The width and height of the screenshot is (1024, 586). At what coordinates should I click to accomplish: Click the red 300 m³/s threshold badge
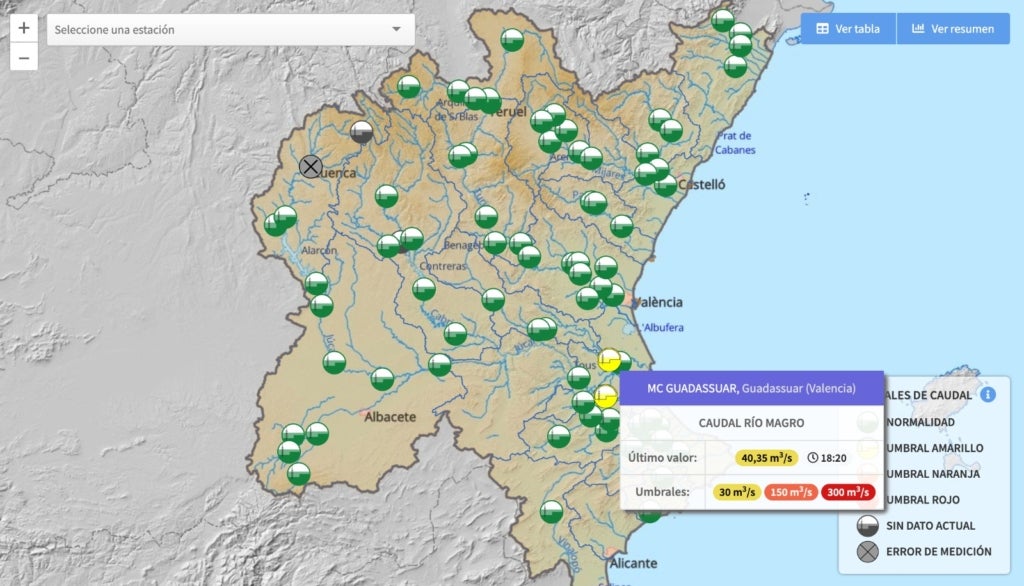click(x=848, y=492)
